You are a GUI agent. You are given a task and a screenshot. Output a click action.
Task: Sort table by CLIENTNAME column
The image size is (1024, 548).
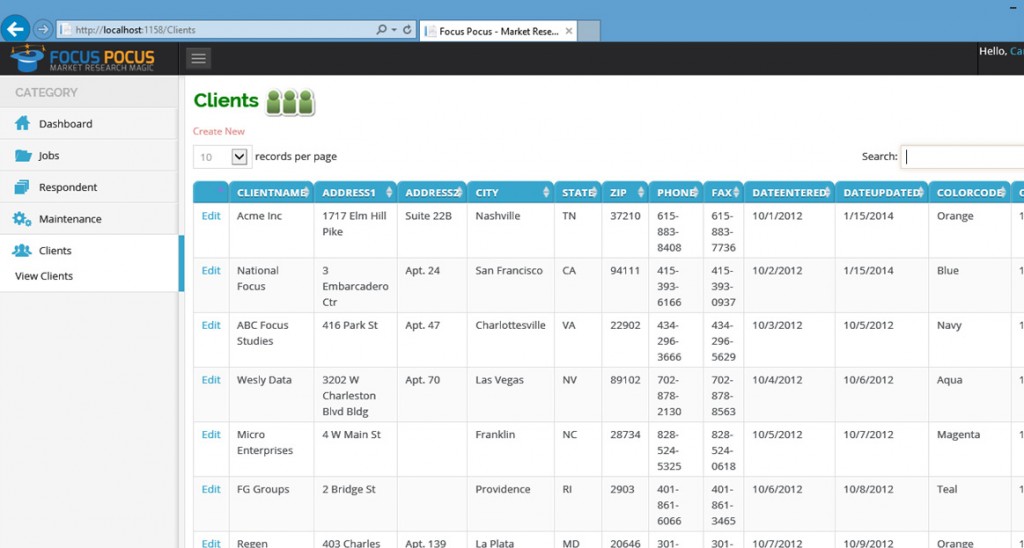point(272,192)
